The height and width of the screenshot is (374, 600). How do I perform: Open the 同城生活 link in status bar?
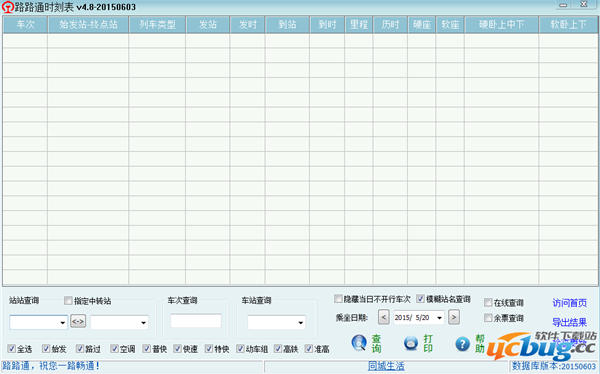(386, 366)
